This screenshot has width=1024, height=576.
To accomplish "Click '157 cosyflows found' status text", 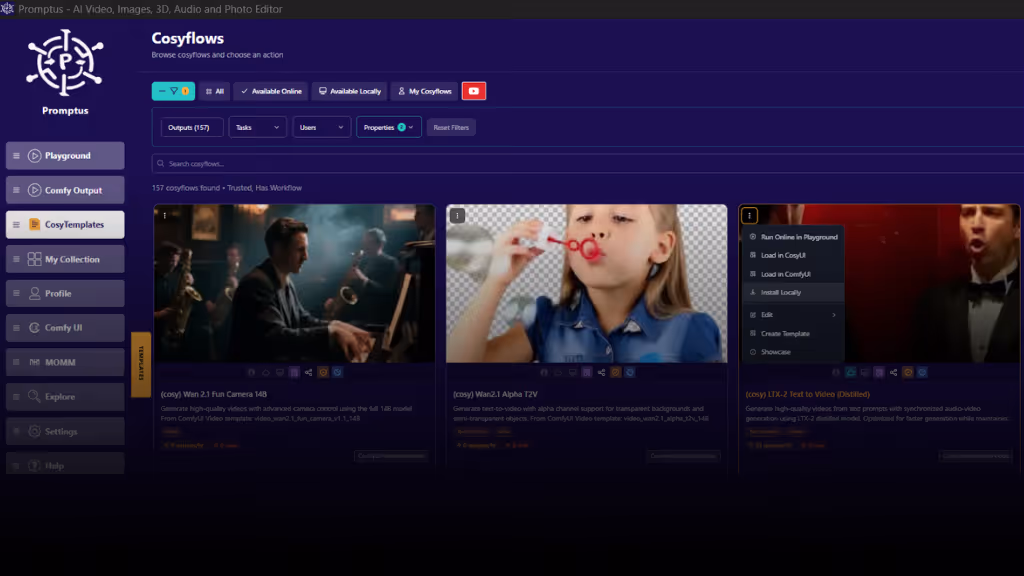I will [186, 187].
